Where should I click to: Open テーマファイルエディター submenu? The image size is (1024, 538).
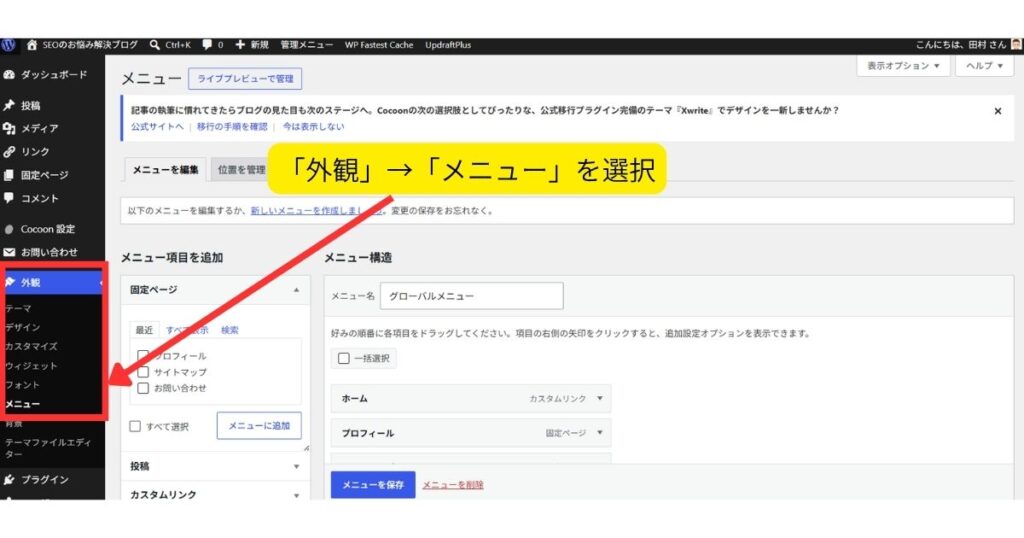48,448
